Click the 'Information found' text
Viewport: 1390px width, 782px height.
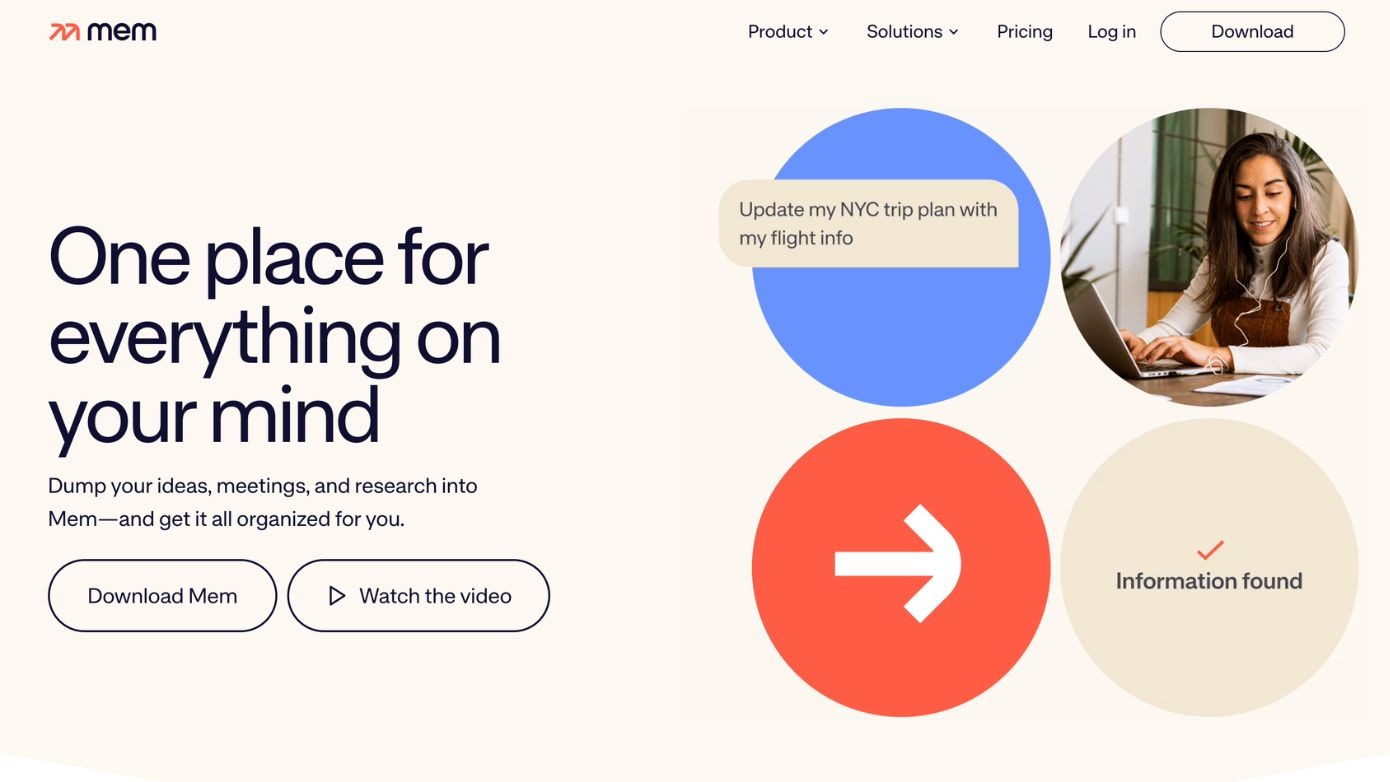point(1209,581)
